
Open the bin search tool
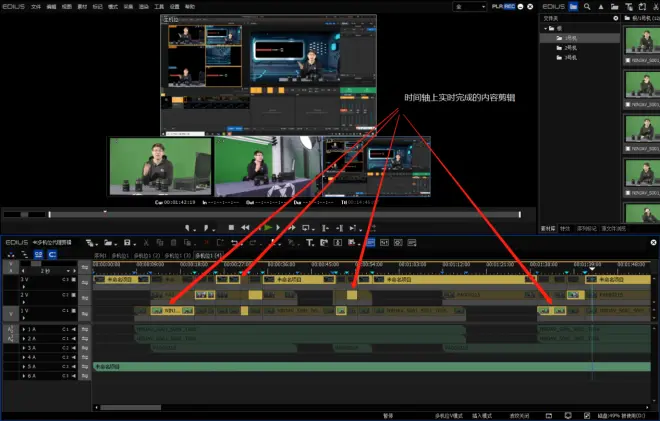click(x=587, y=6)
